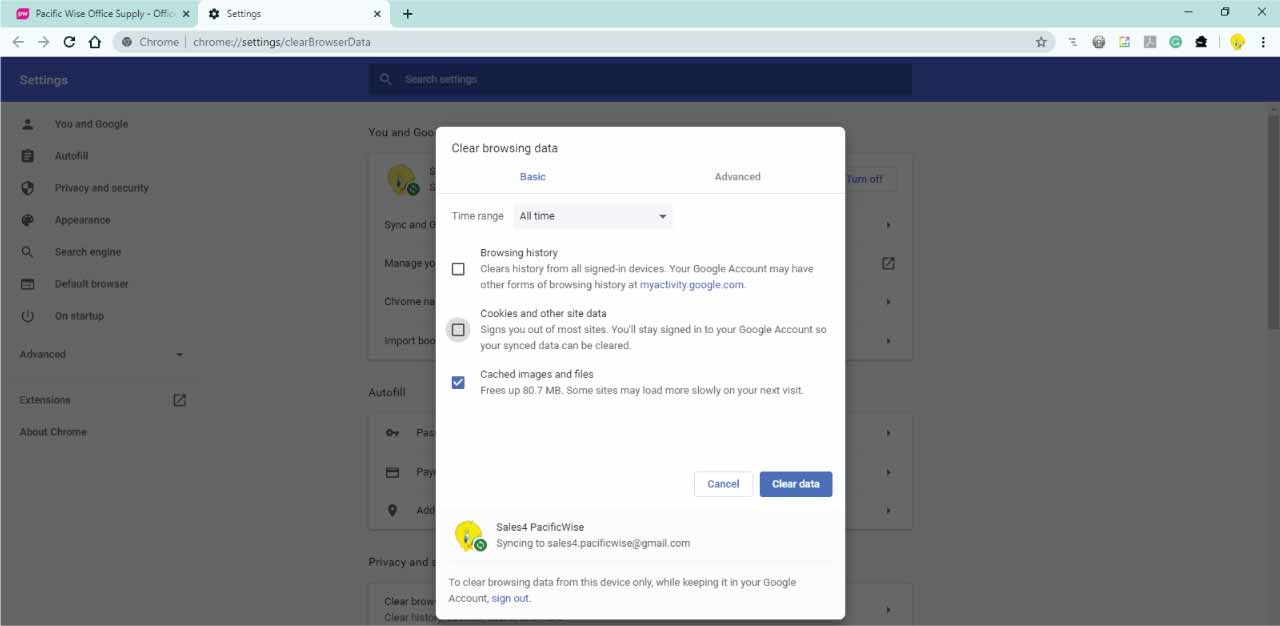
Task: Expand the Advanced sidebar section
Action: tap(100, 354)
